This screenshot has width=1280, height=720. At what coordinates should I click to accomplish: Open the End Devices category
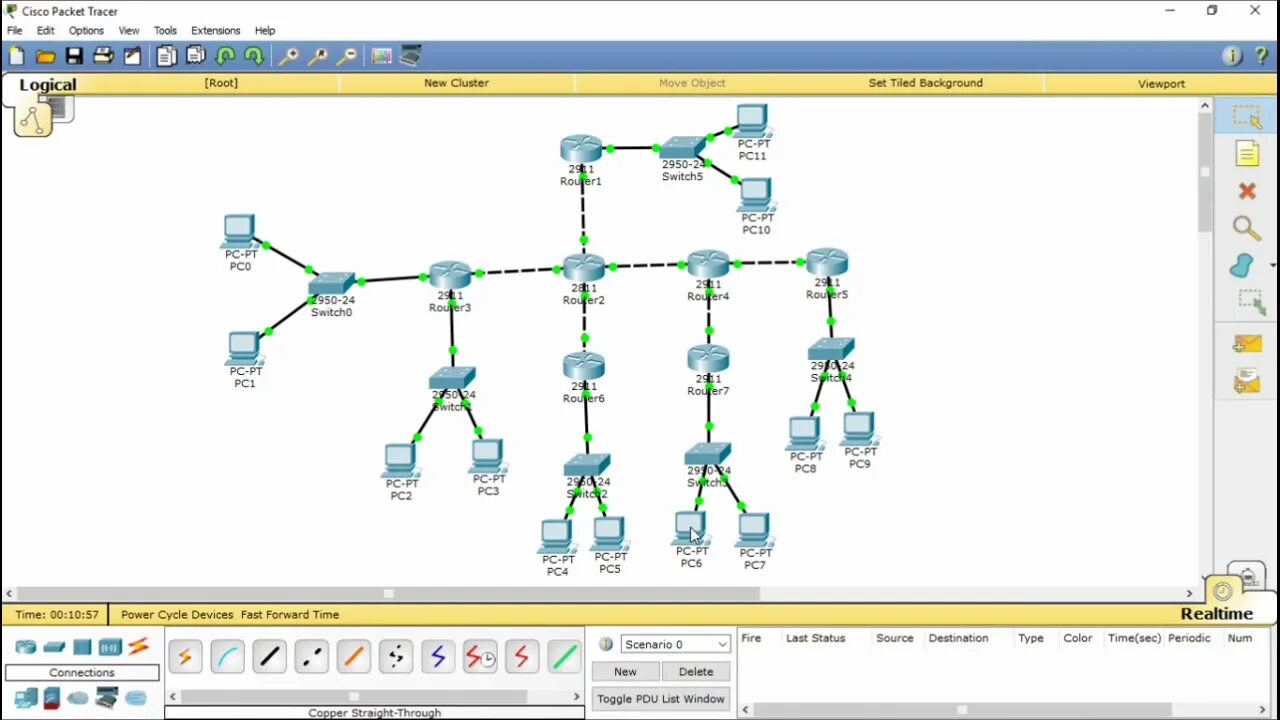coord(26,698)
